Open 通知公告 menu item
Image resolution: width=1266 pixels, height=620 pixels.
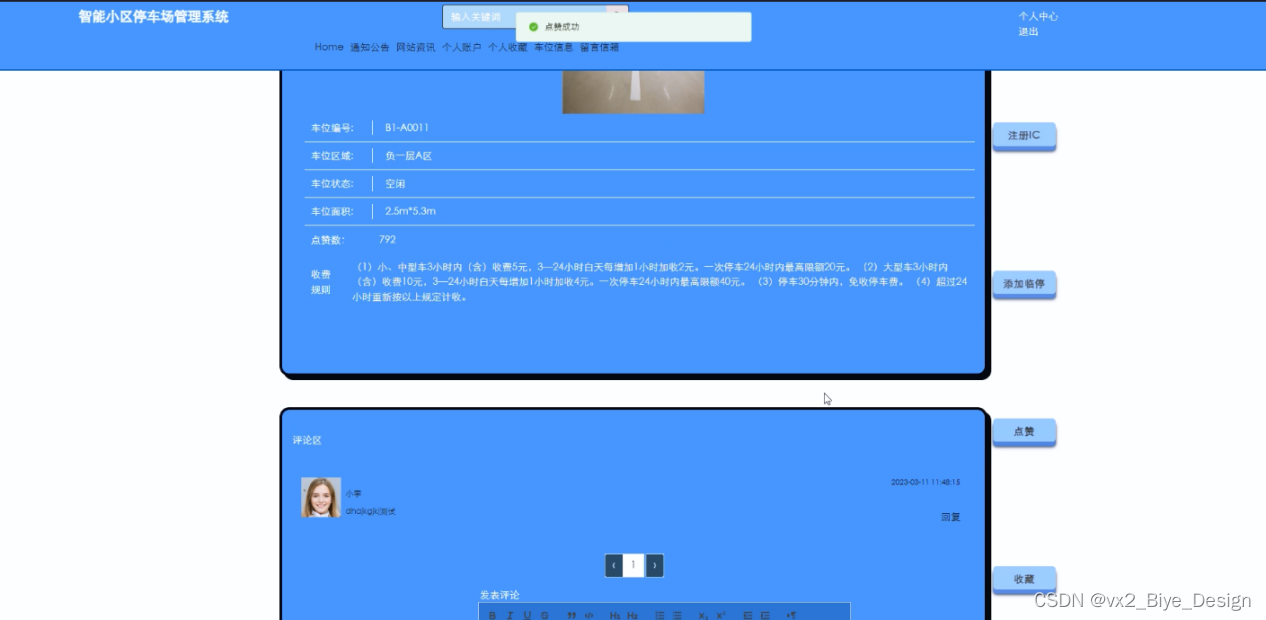pos(370,47)
